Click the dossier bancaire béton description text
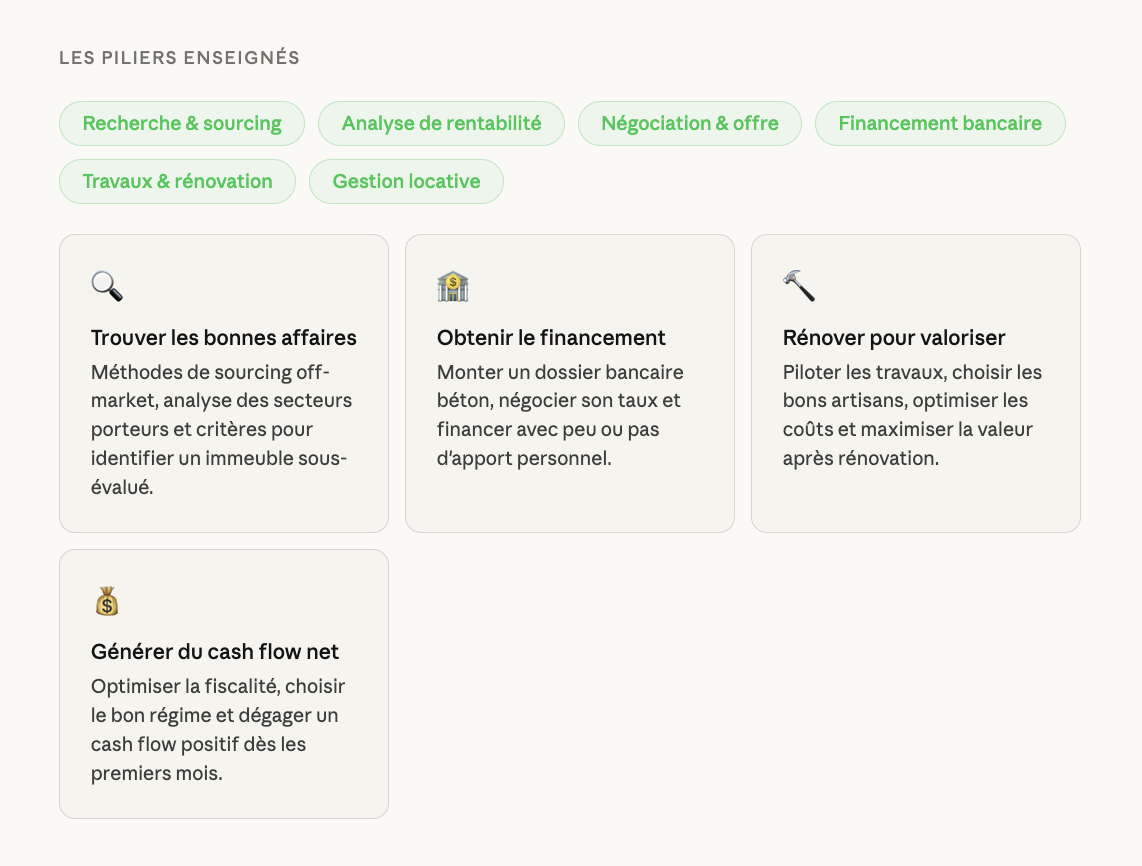1142x866 pixels. (x=560, y=415)
